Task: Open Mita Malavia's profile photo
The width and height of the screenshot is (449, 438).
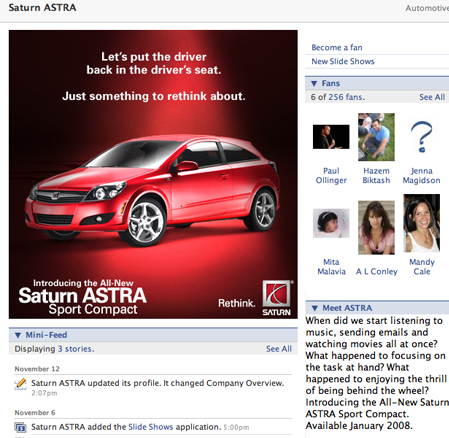Action: (331, 223)
